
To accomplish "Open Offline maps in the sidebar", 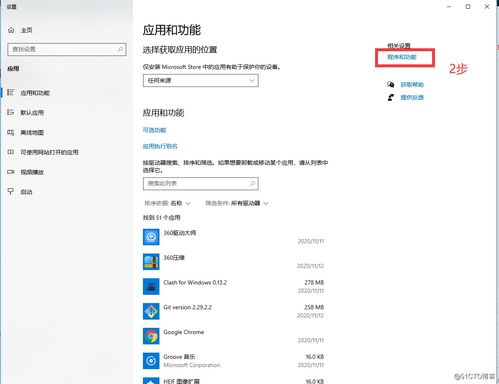I will (32, 132).
